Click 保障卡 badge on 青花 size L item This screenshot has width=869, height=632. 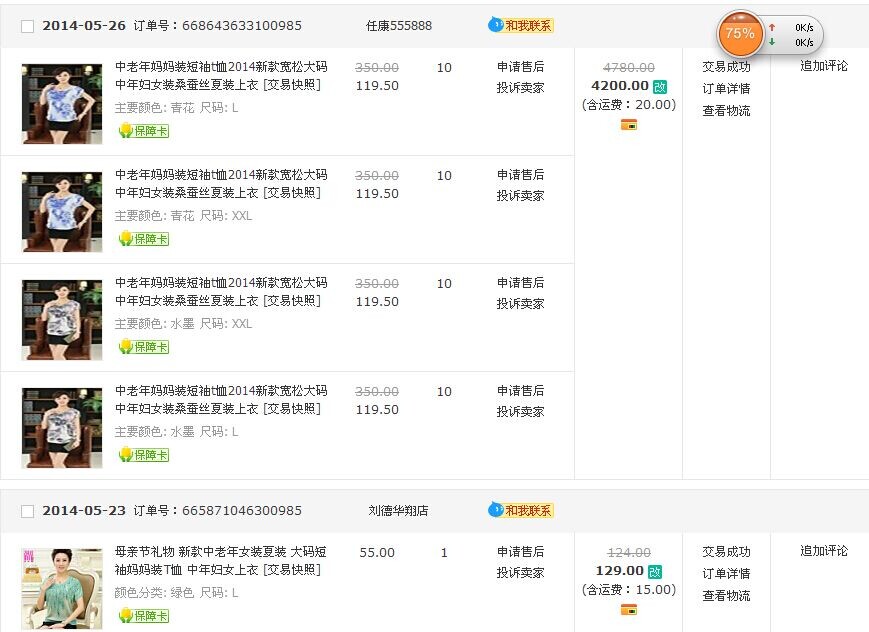coord(144,131)
